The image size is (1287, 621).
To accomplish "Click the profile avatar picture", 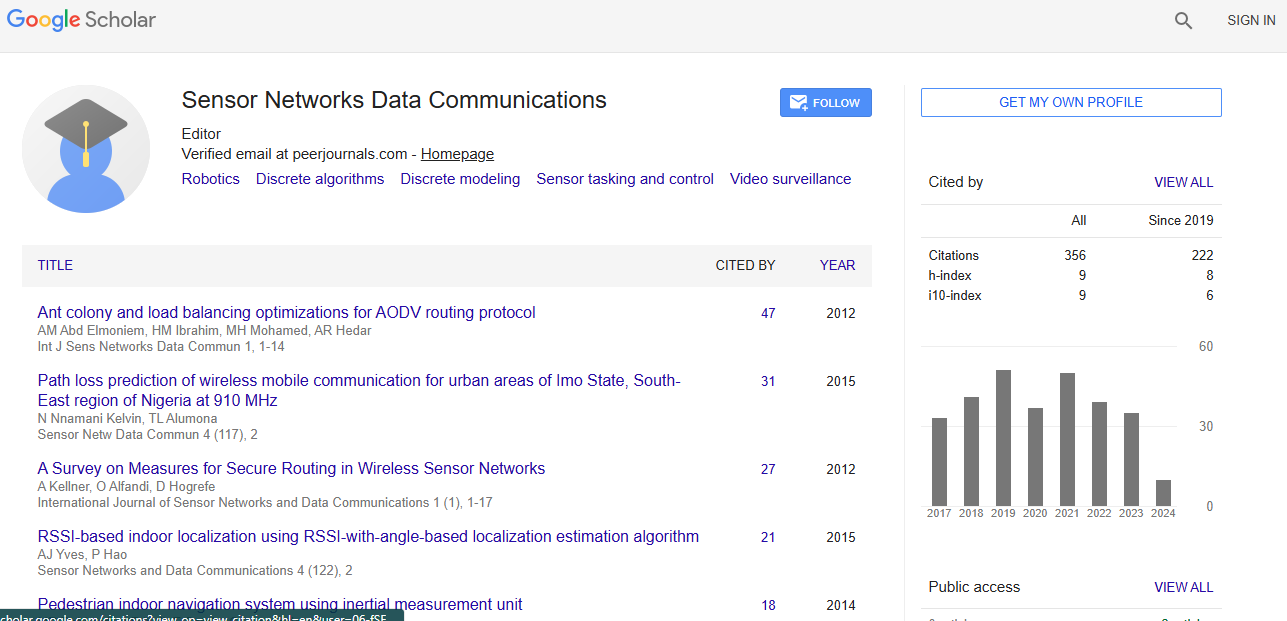I will point(86,149).
